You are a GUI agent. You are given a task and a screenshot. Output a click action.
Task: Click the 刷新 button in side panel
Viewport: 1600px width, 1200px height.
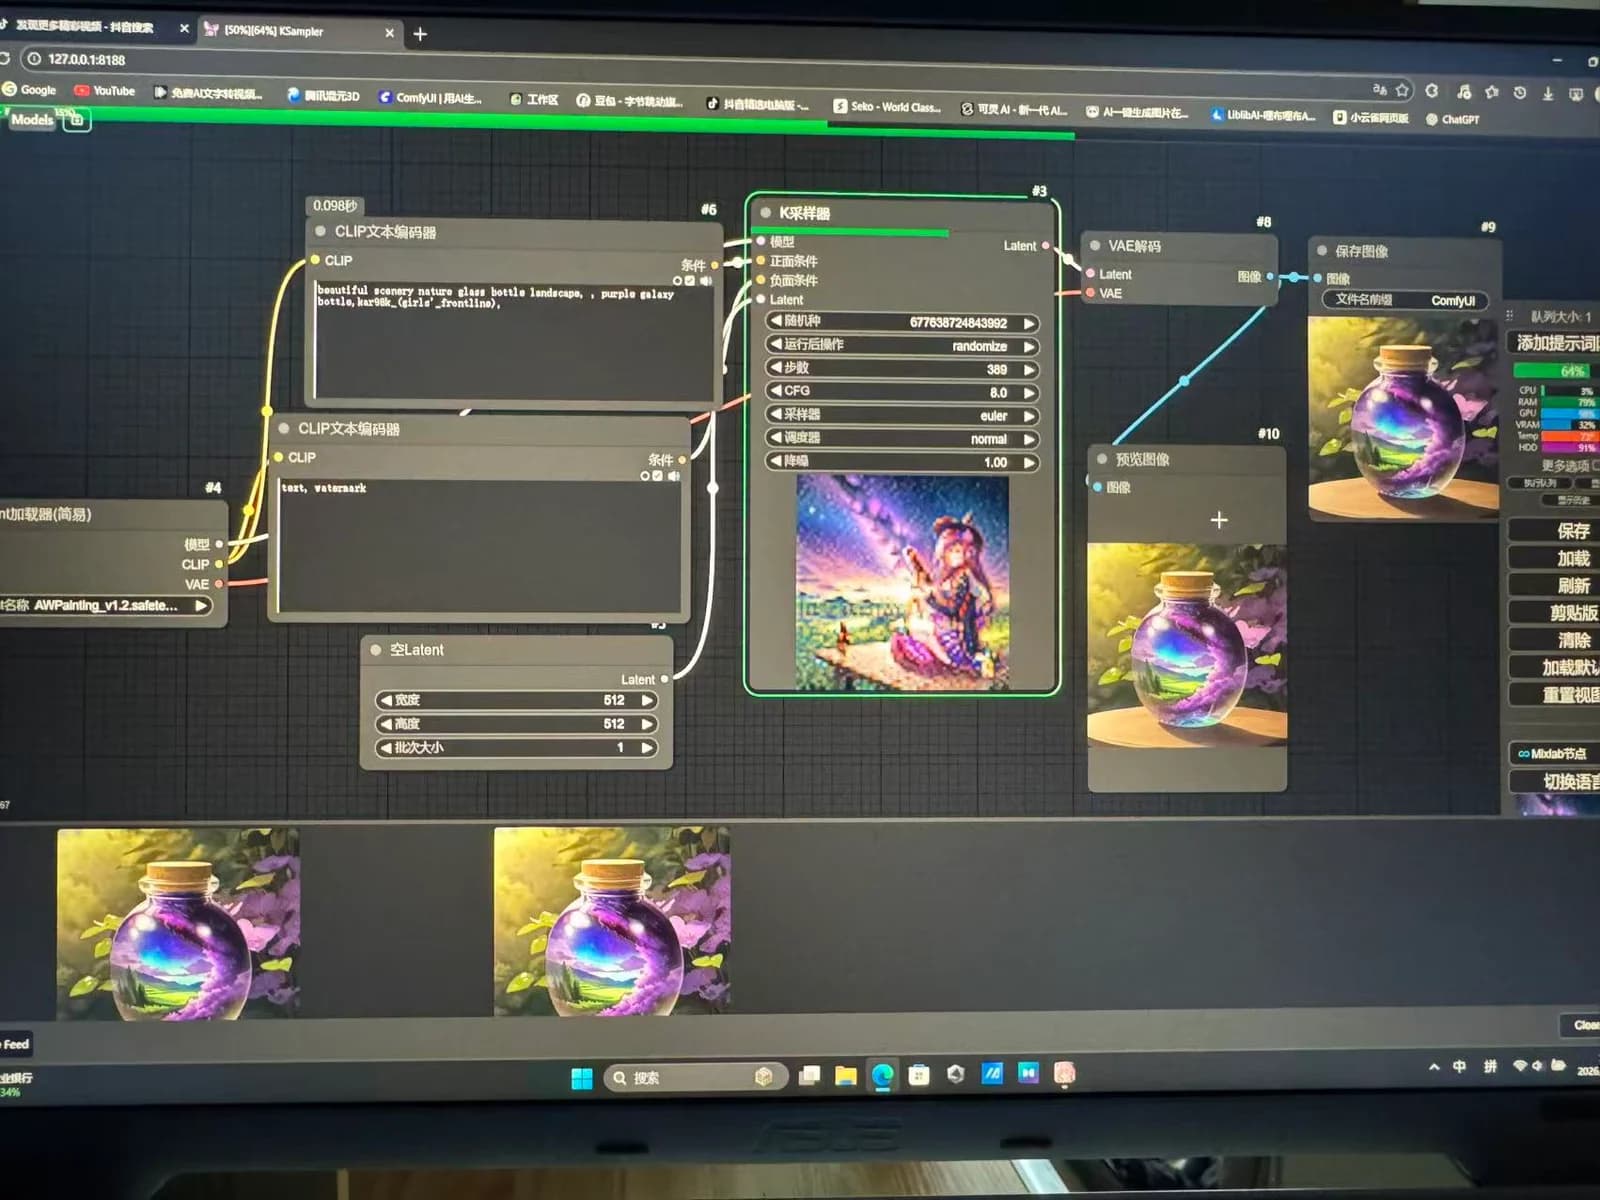point(1556,585)
